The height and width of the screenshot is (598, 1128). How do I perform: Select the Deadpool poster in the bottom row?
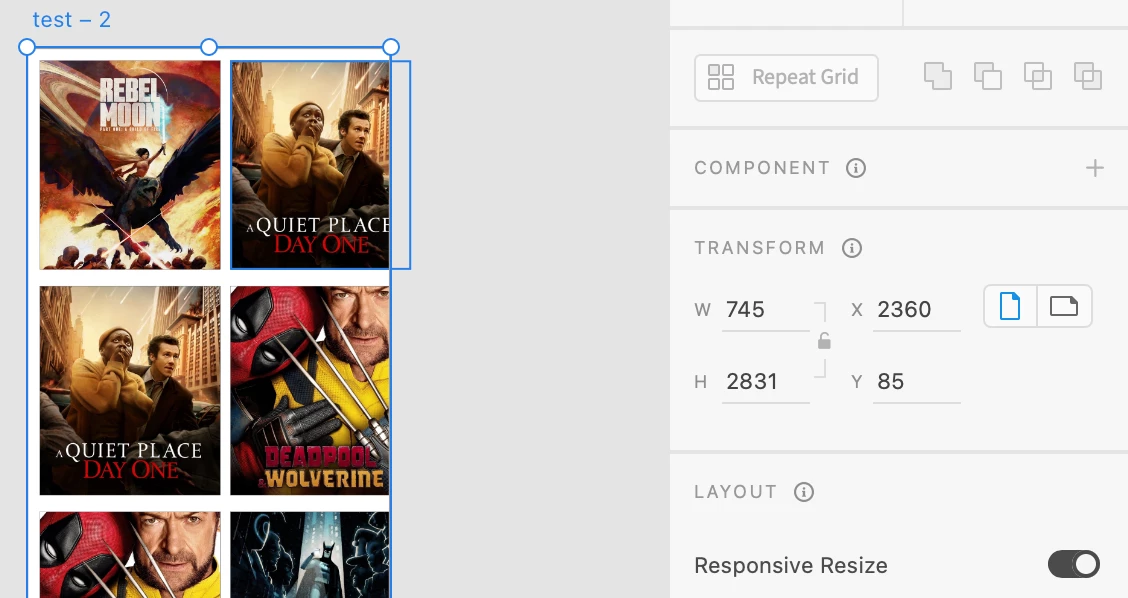click(x=130, y=555)
